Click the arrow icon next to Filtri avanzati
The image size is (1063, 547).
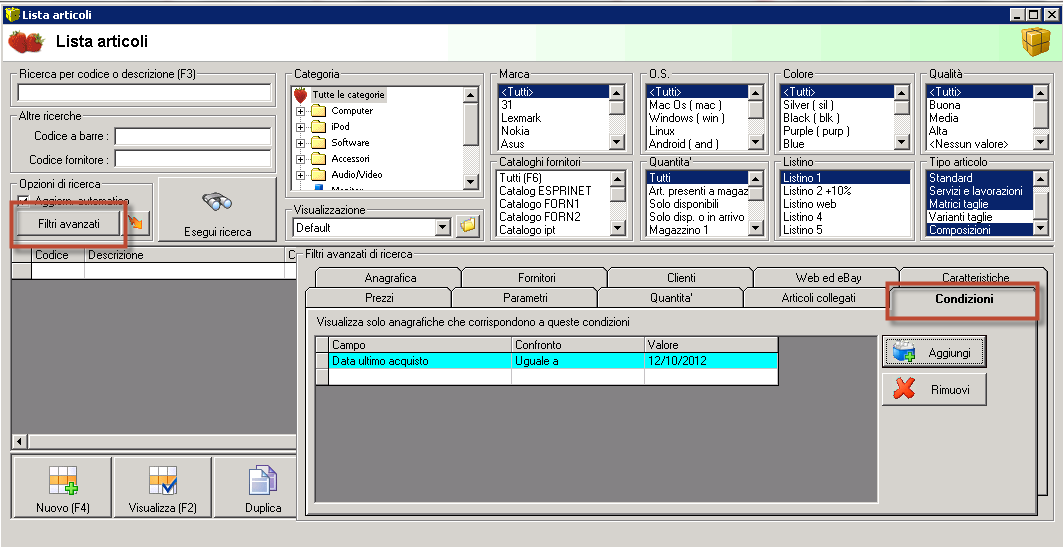tap(135, 224)
